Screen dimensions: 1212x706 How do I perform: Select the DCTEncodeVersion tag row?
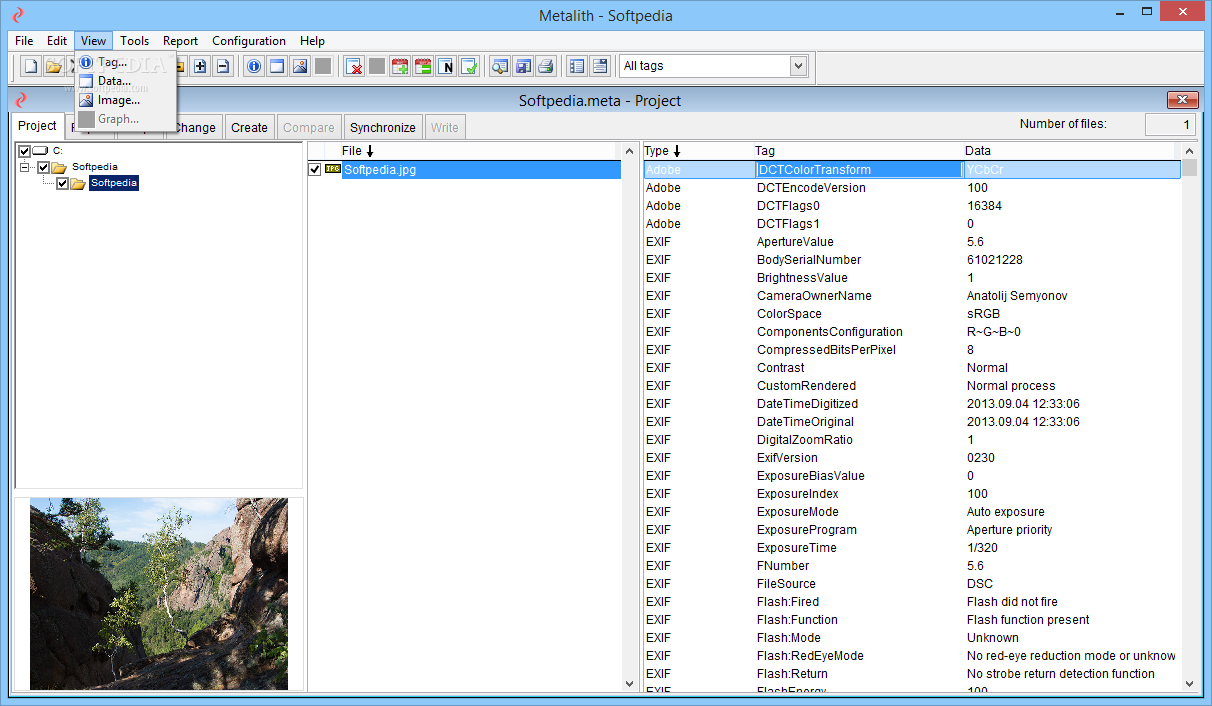pyautogui.click(x=912, y=188)
